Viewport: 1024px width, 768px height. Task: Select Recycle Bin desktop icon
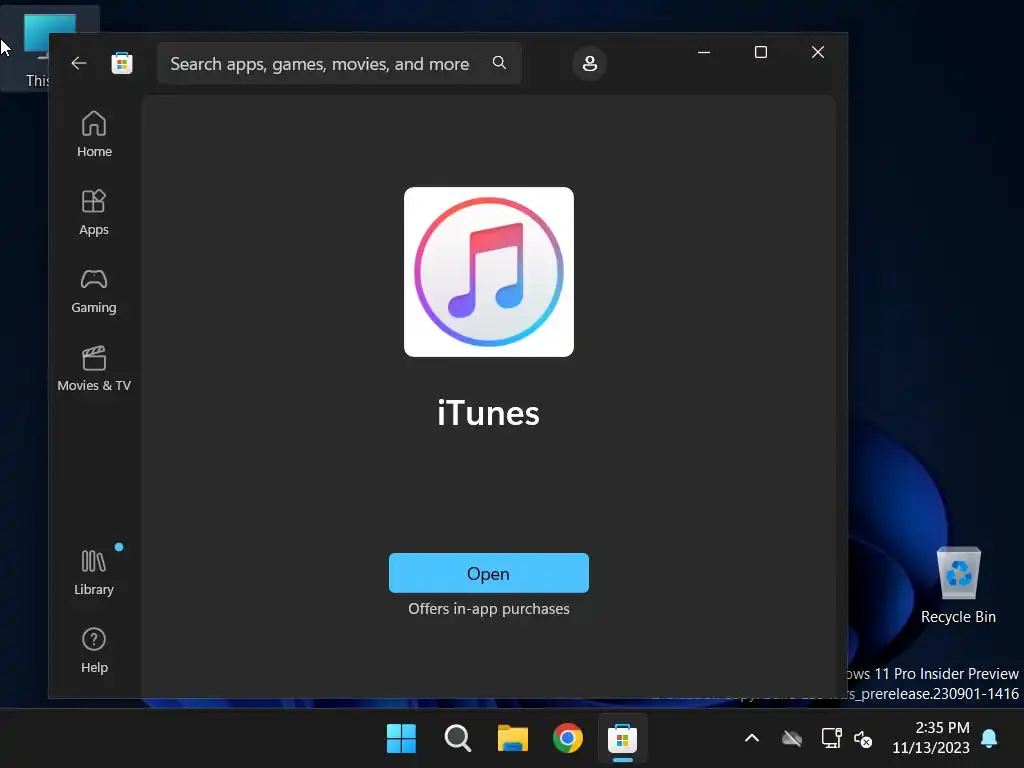pyautogui.click(x=958, y=585)
